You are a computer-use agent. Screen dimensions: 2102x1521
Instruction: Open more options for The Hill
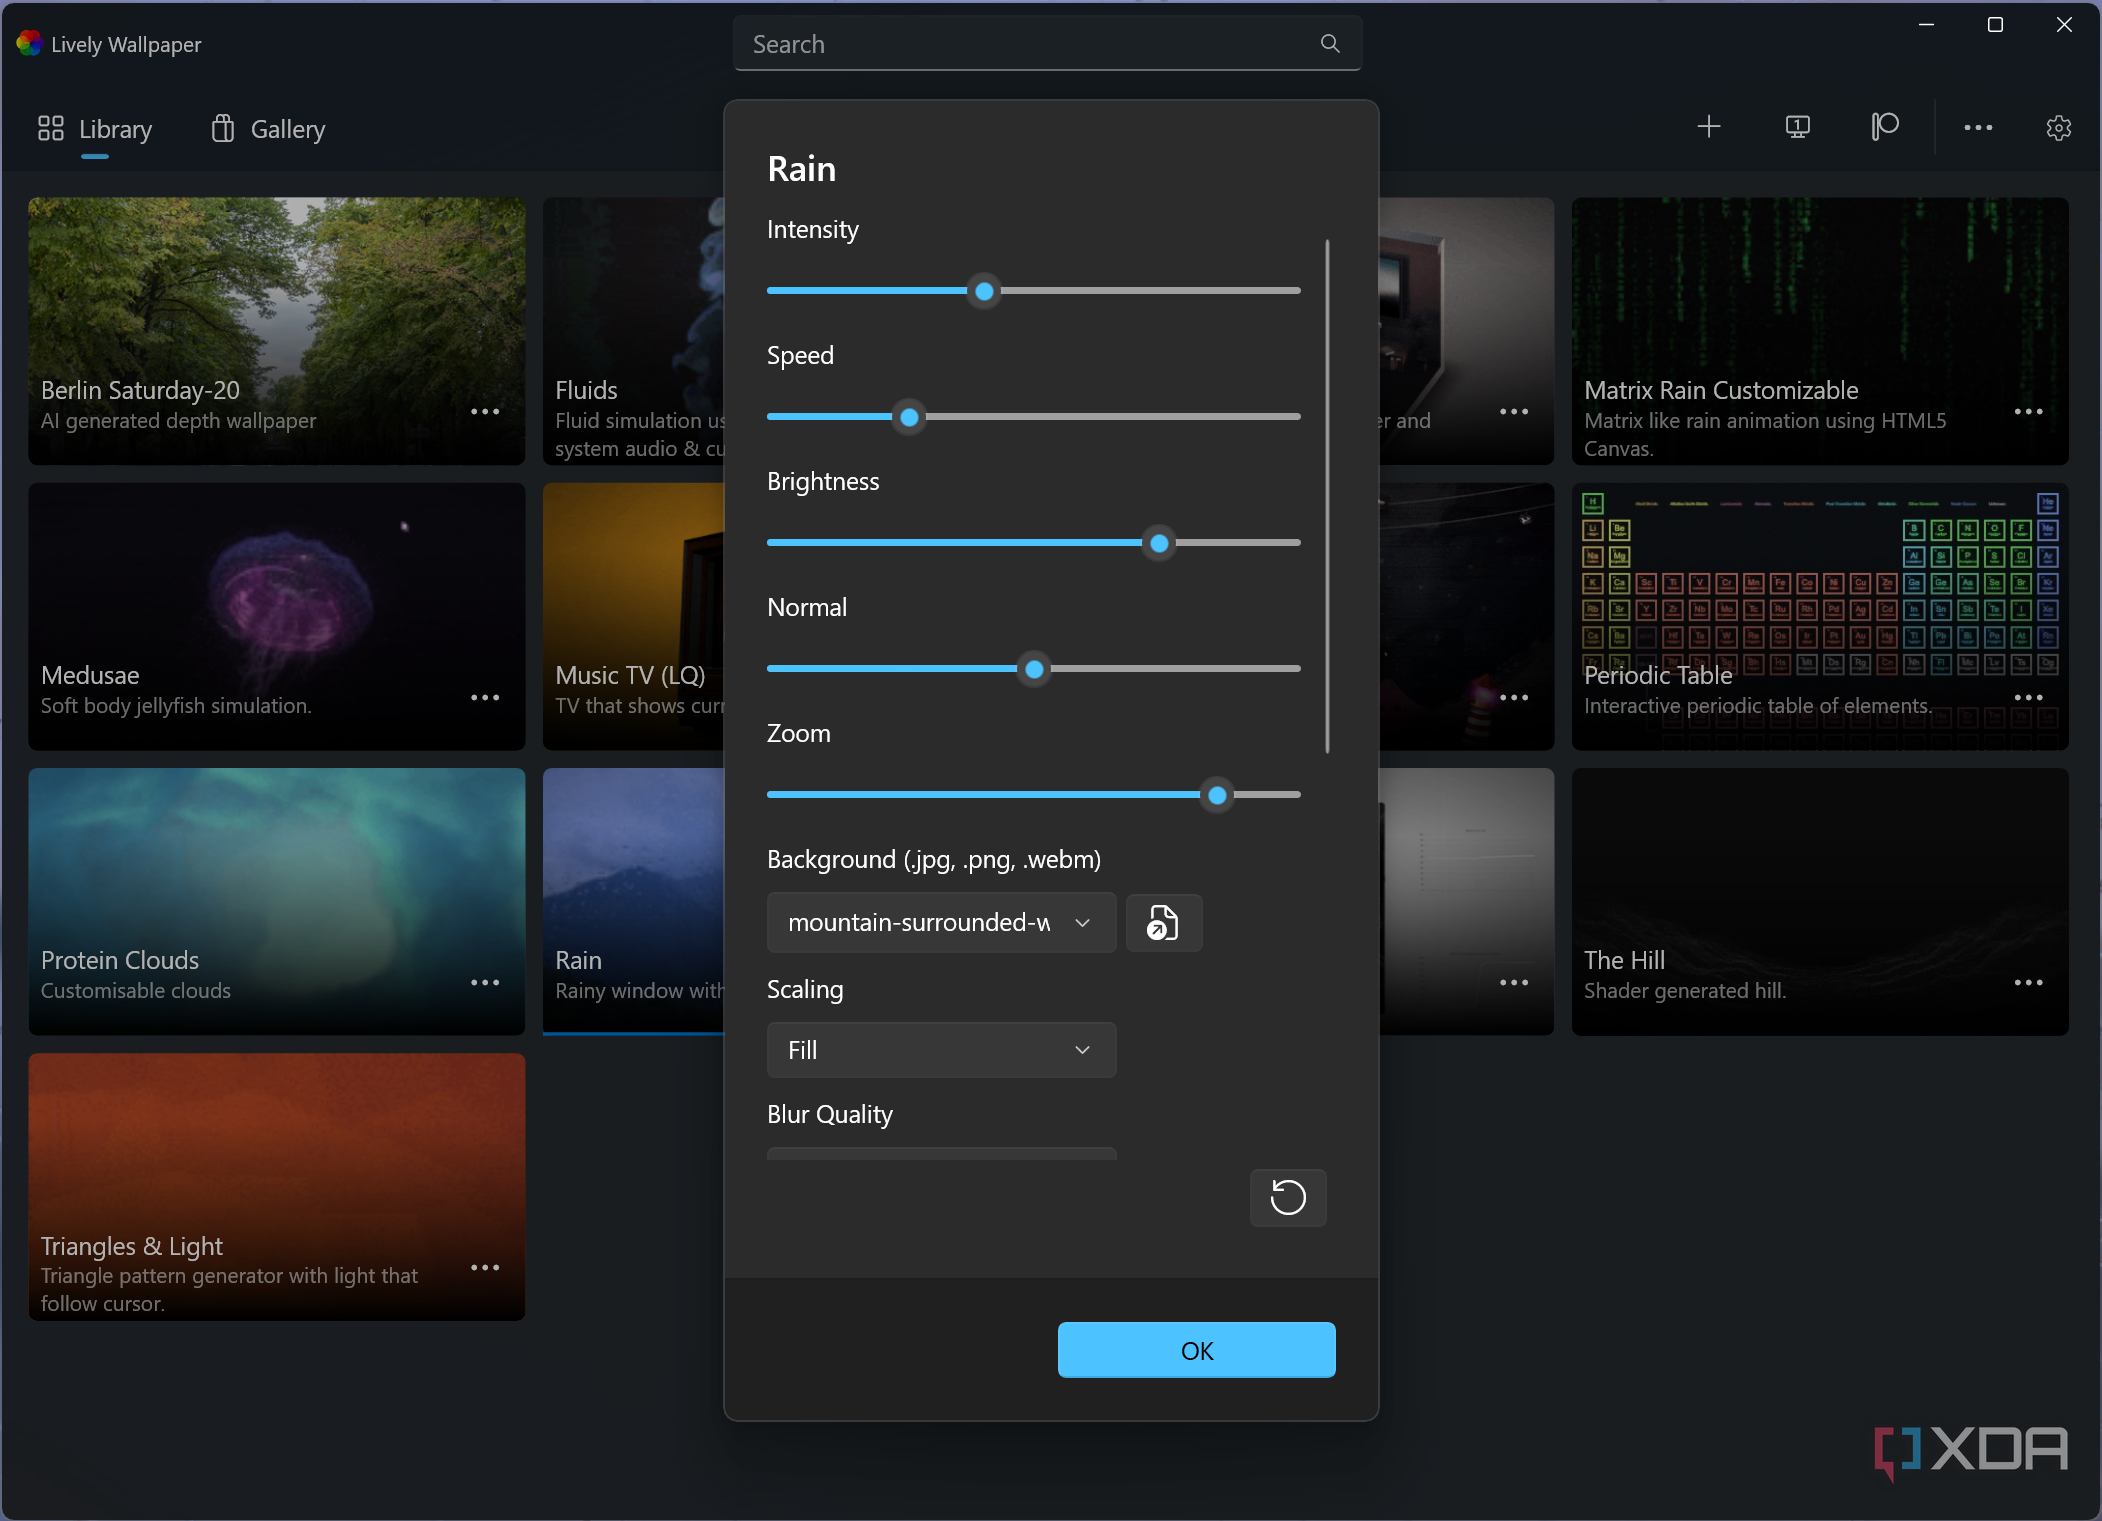[2028, 983]
